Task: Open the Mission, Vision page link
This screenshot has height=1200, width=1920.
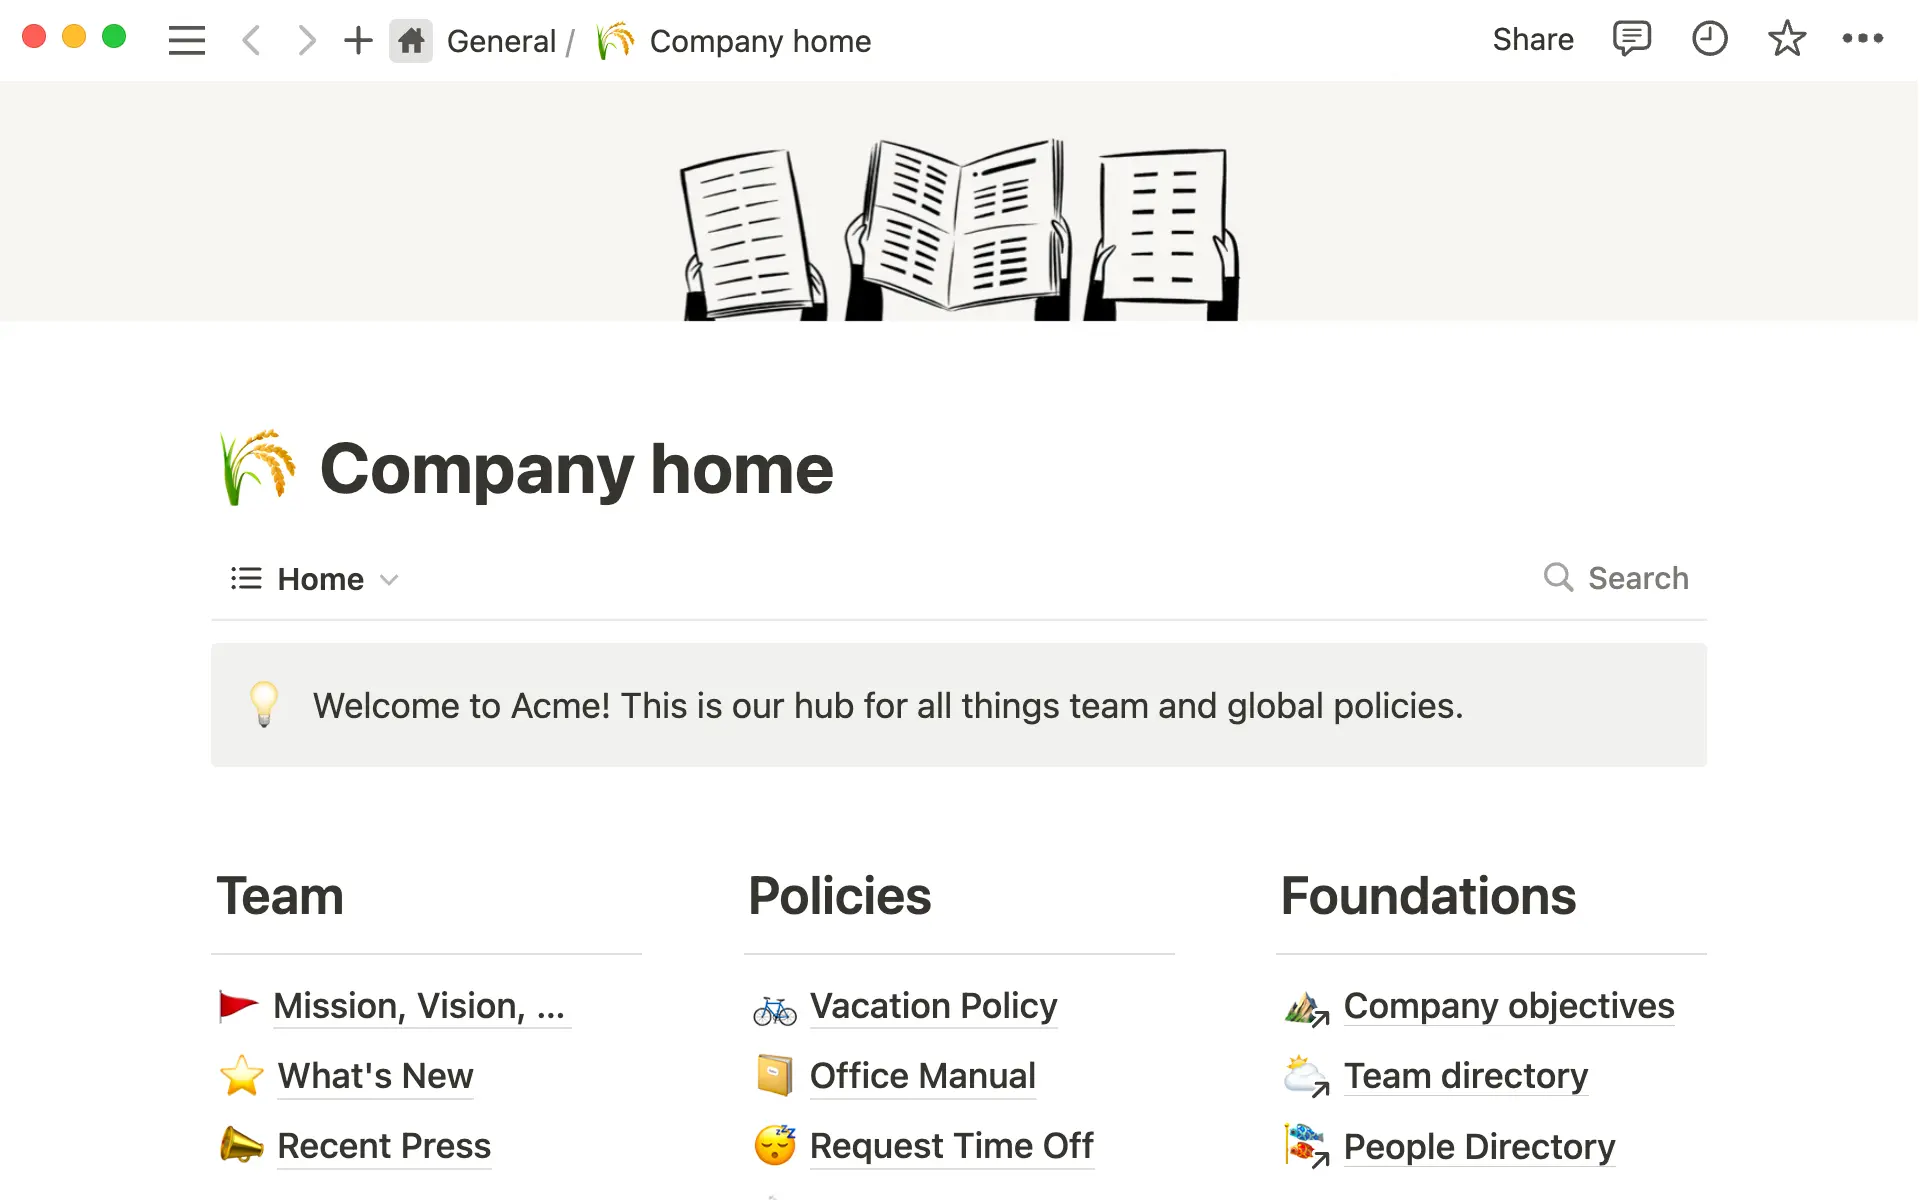Action: (x=420, y=1006)
